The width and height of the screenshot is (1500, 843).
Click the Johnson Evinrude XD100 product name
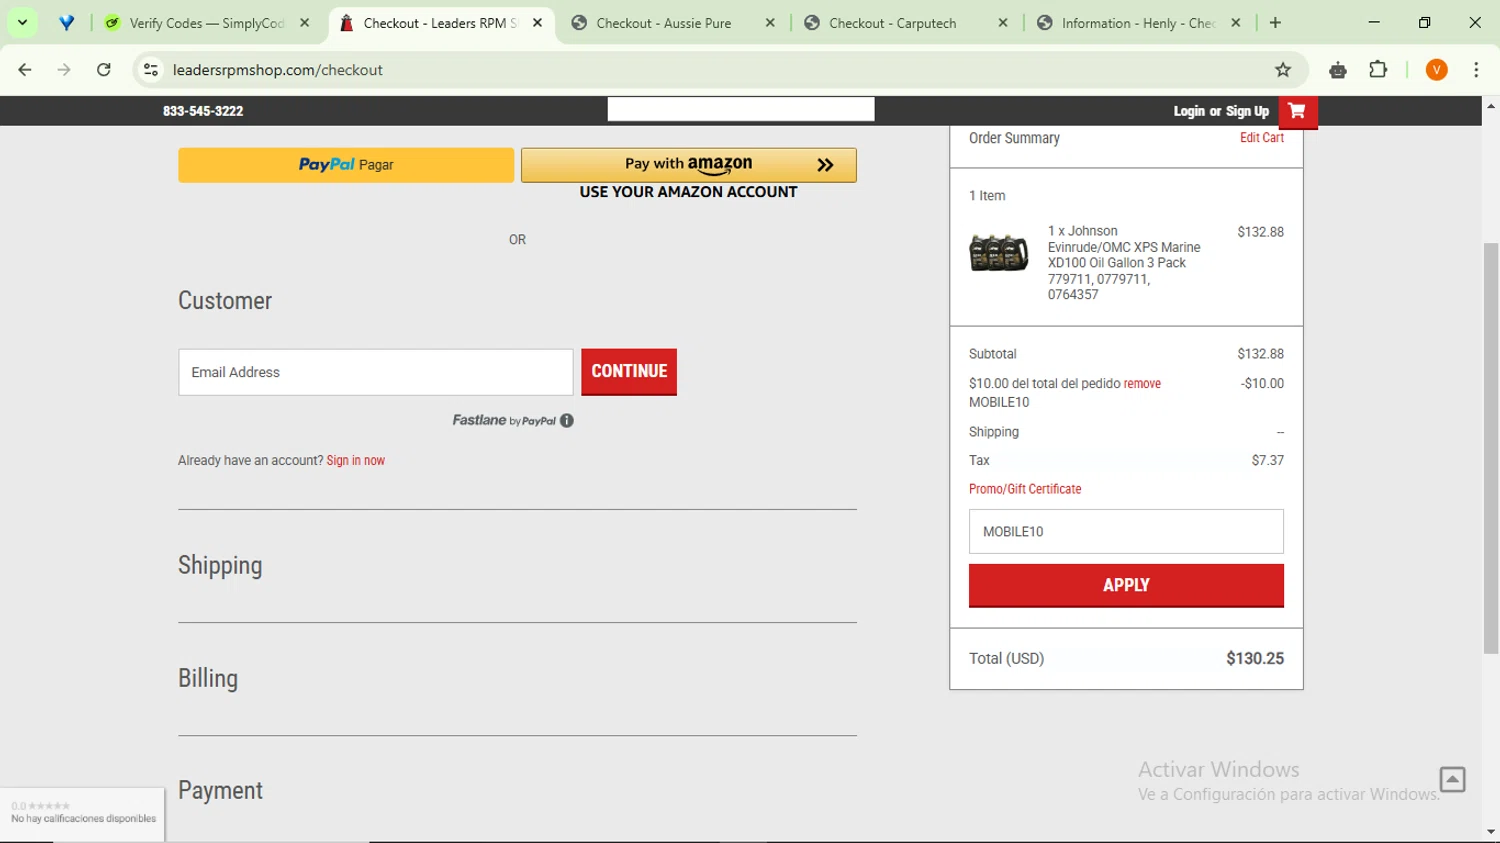(x=1124, y=262)
